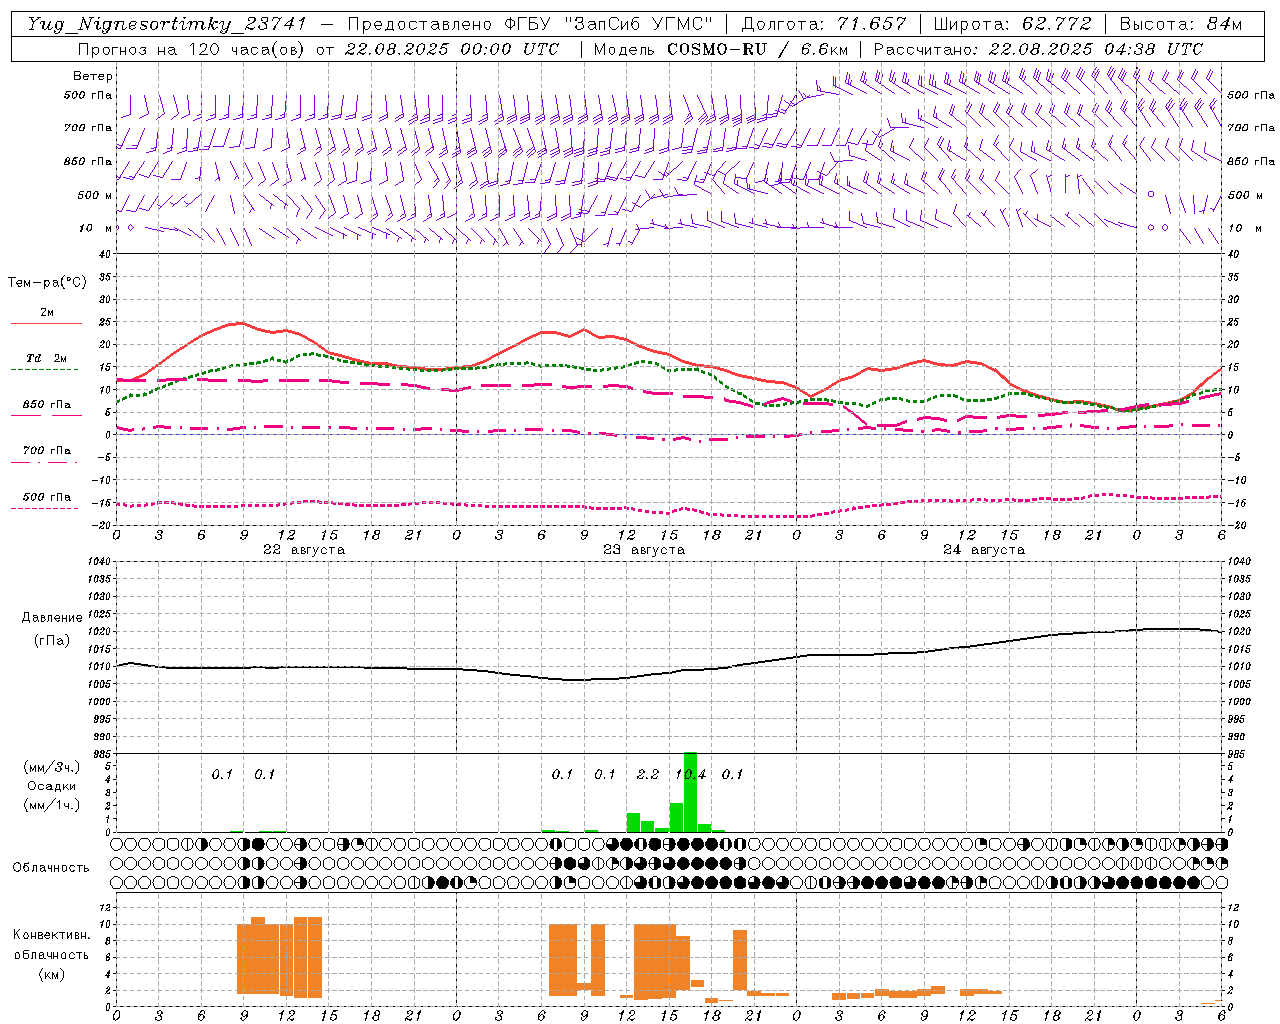Click the Модель COSMO-RU / 6.6км label

[721, 49]
